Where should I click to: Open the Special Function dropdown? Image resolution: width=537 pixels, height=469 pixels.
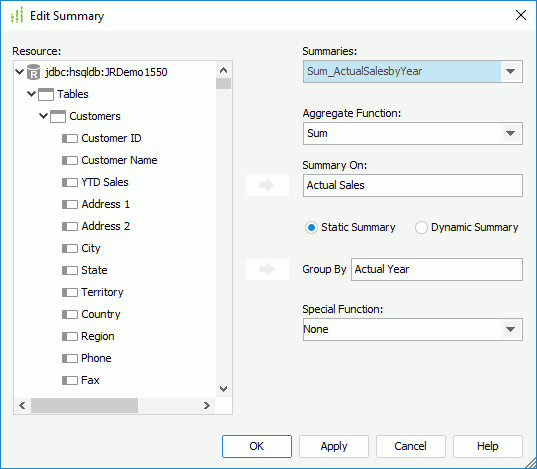pos(511,330)
